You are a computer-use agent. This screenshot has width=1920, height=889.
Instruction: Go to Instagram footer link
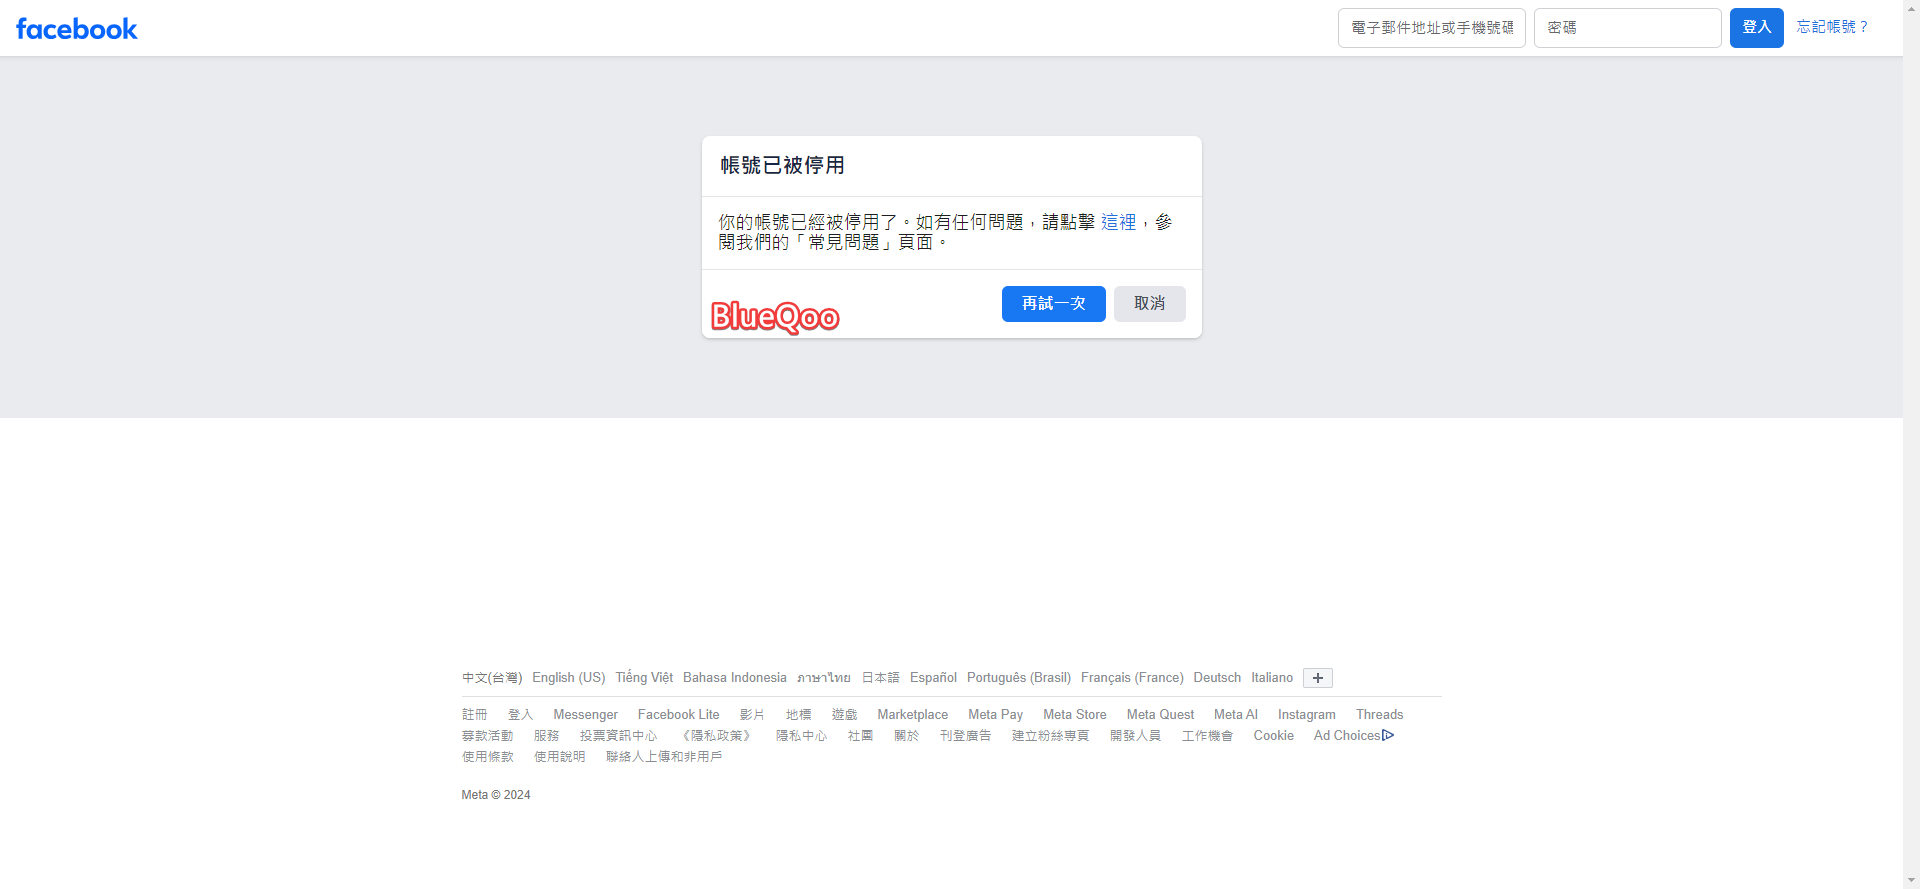click(x=1306, y=715)
